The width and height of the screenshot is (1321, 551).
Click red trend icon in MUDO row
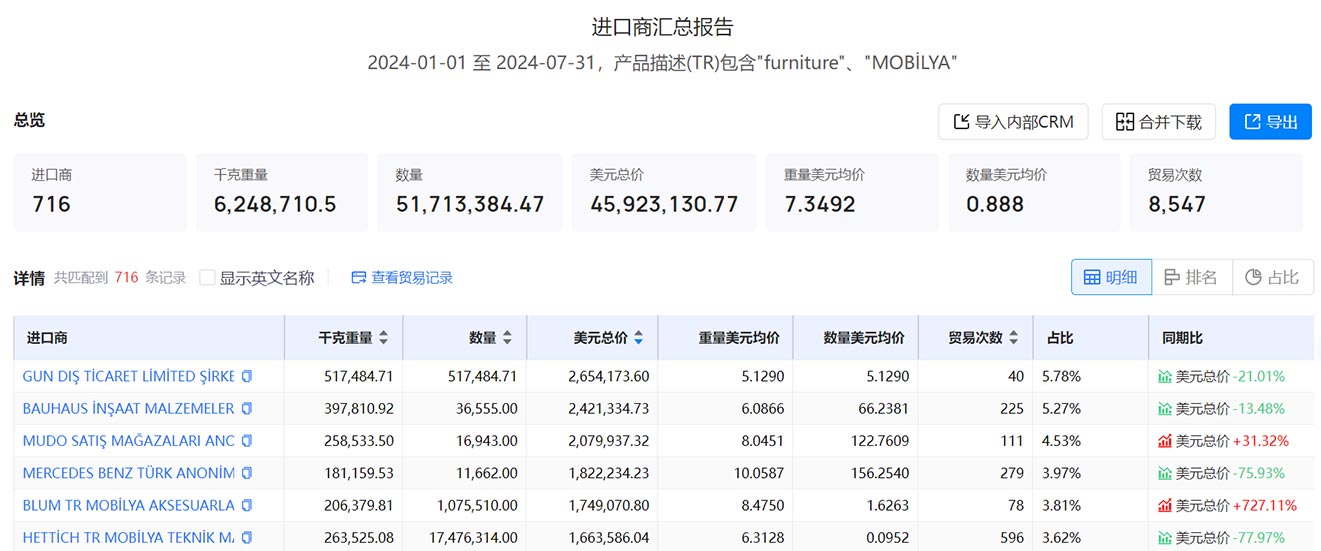(1165, 441)
